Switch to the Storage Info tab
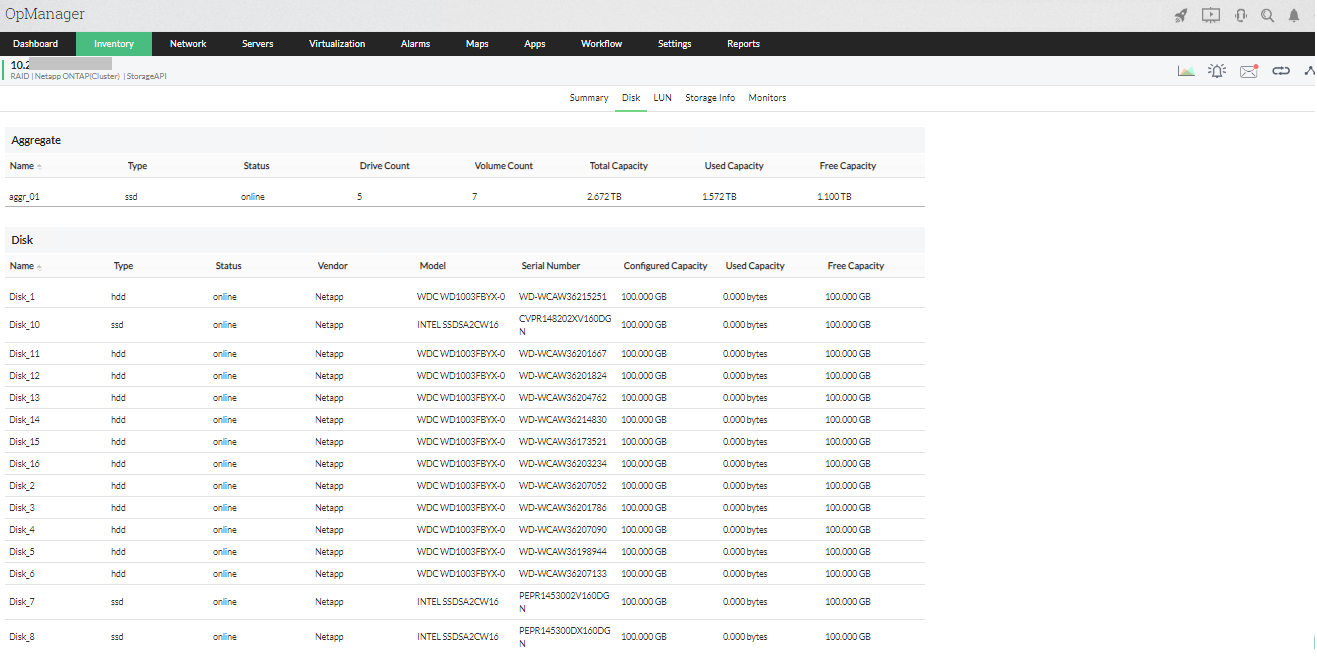This screenshot has height=670, width=1317. pyautogui.click(x=710, y=98)
